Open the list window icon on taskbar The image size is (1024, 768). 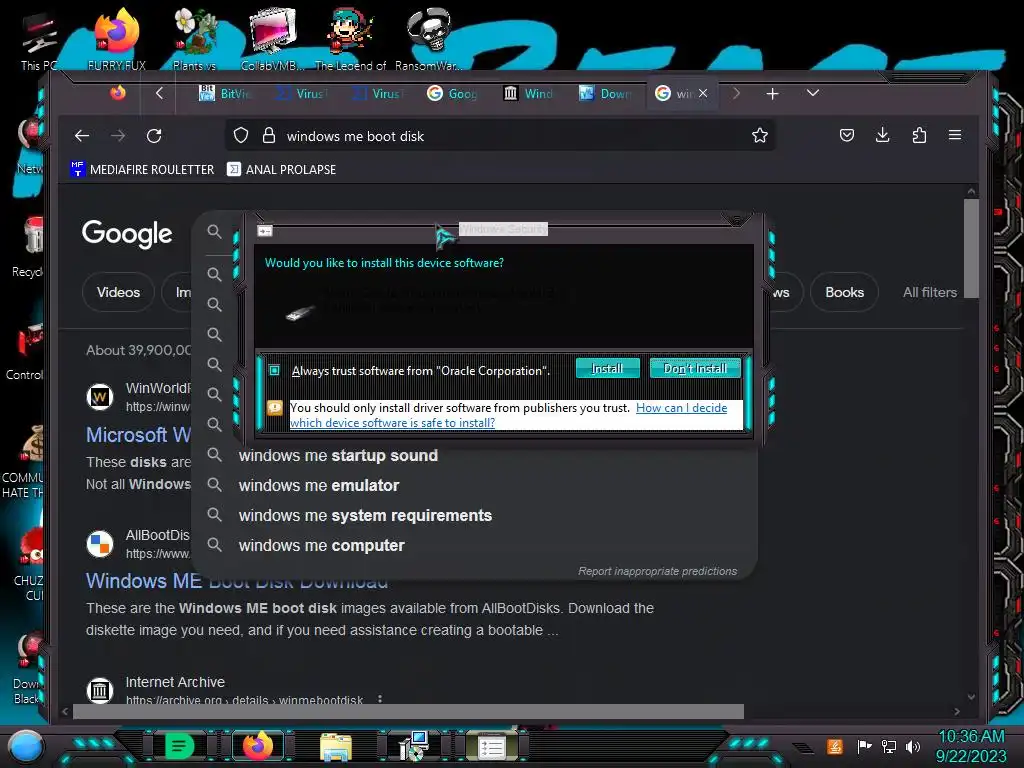tap(492, 747)
